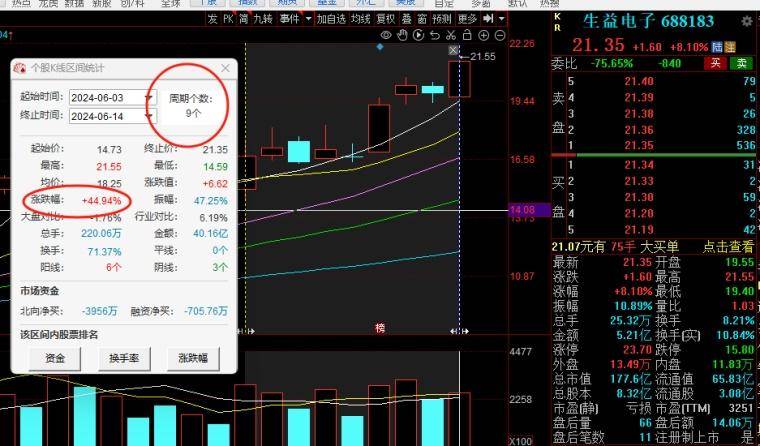The width and height of the screenshot is (760, 446).
Task: Click the 177.6亿 总市值 value
Action: [x=632, y=379]
